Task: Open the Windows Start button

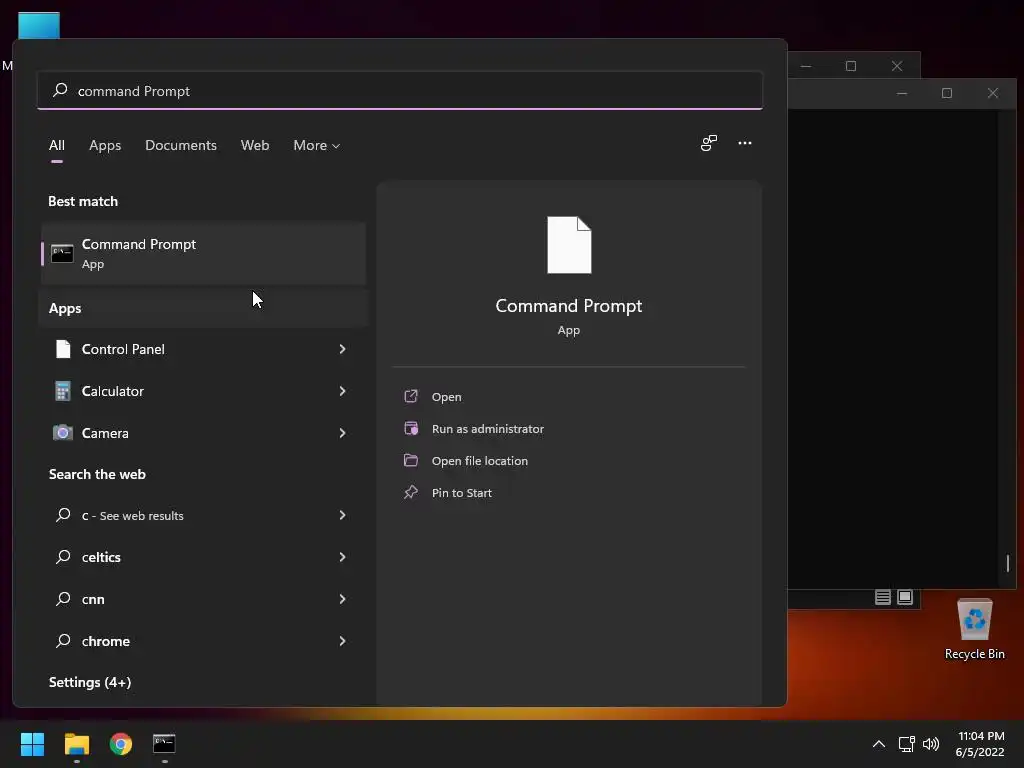Action: click(32, 744)
